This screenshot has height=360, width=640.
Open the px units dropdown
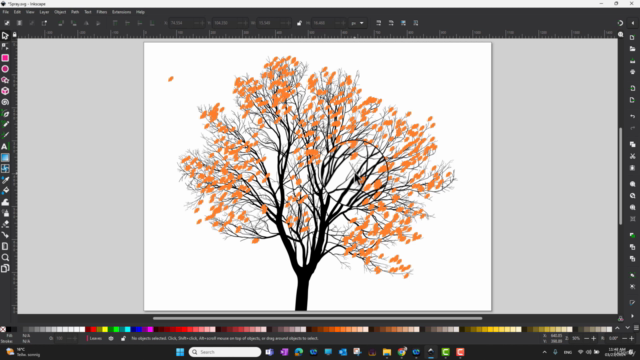(358, 23)
